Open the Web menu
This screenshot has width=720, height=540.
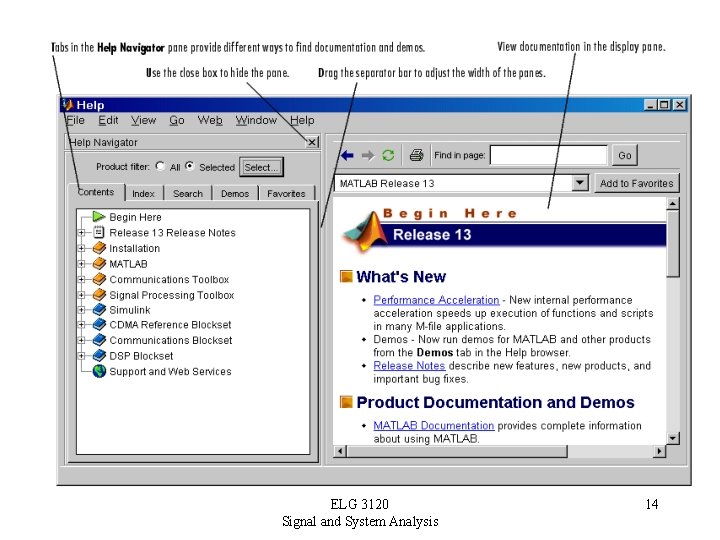click(210, 120)
